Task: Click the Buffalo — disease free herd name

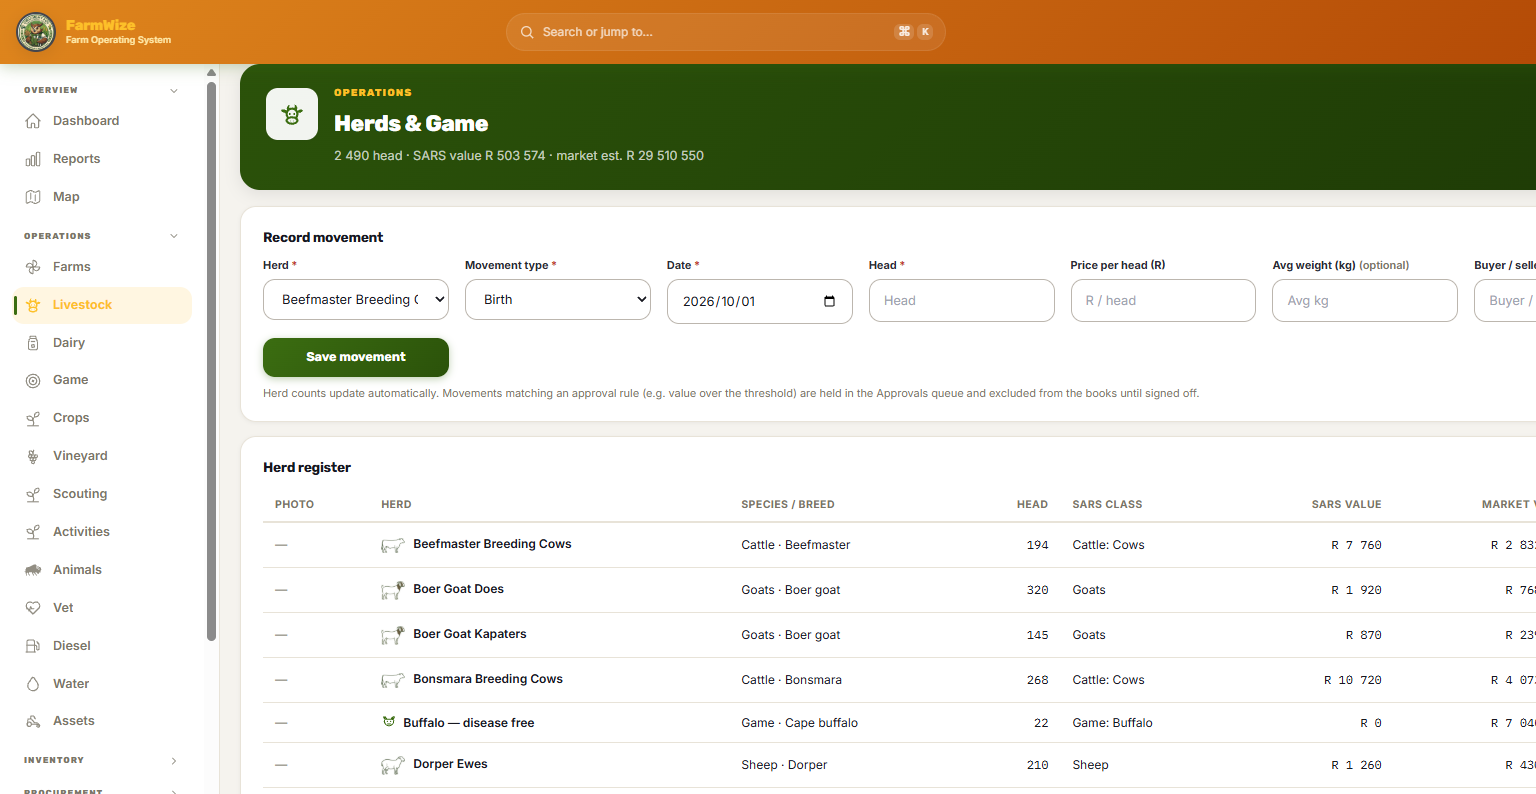Action: tap(469, 723)
